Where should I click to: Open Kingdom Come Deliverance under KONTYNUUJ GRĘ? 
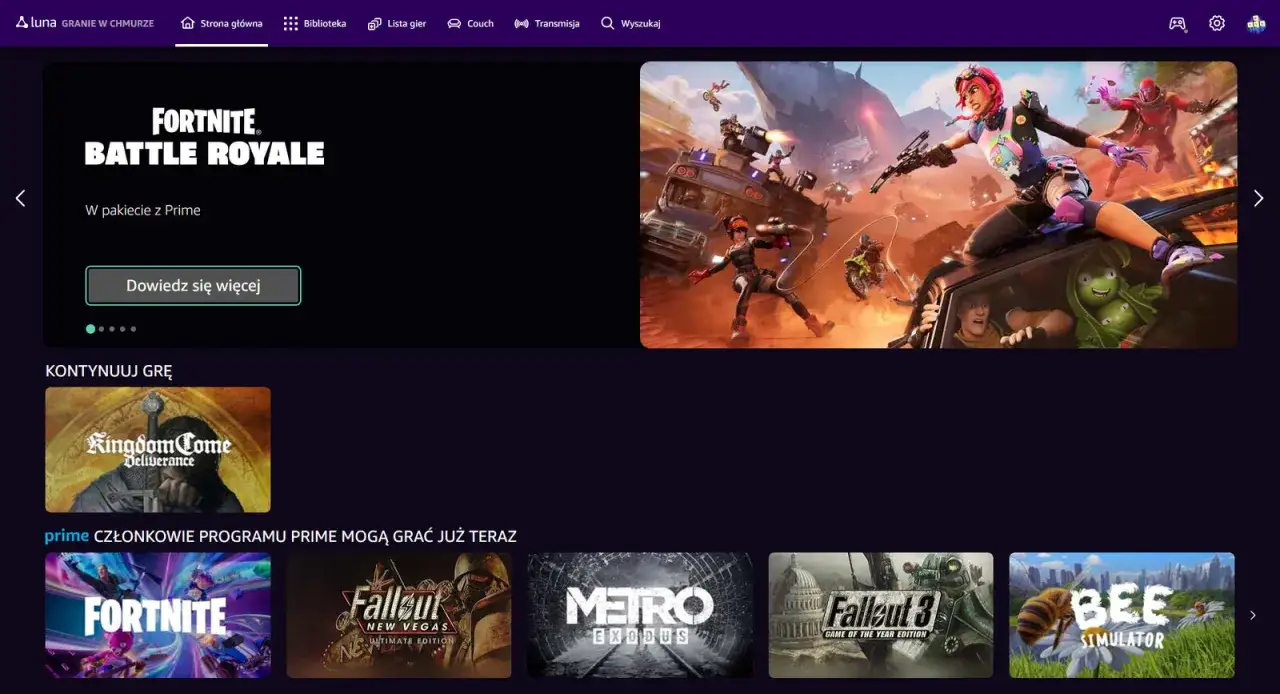(157, 449)
